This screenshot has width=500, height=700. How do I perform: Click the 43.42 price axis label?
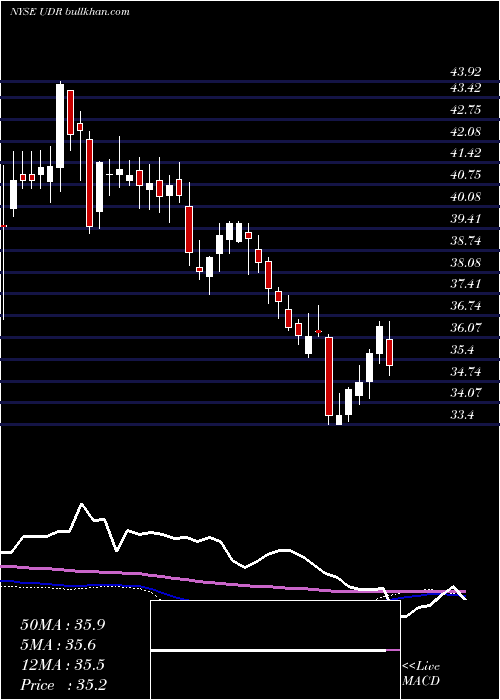tap(465, 88)
